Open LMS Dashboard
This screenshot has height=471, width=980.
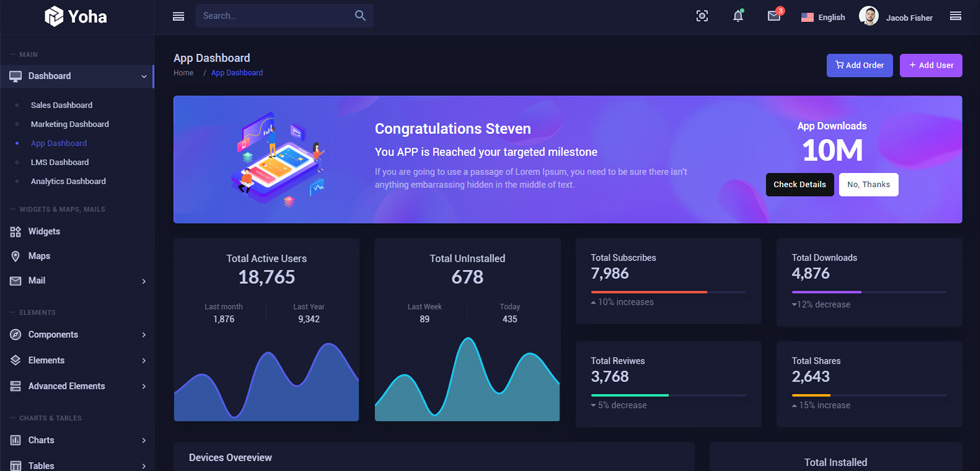[x=59, y=162]
